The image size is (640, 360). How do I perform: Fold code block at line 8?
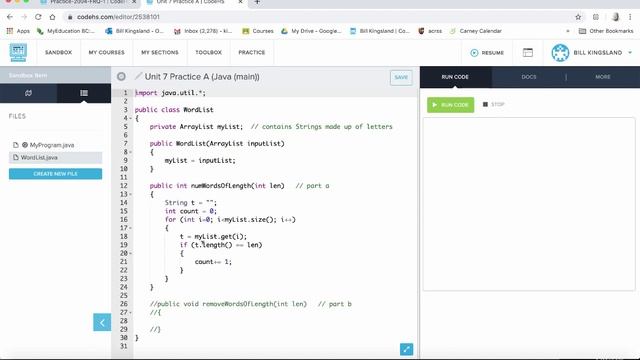tap(130, 152)
